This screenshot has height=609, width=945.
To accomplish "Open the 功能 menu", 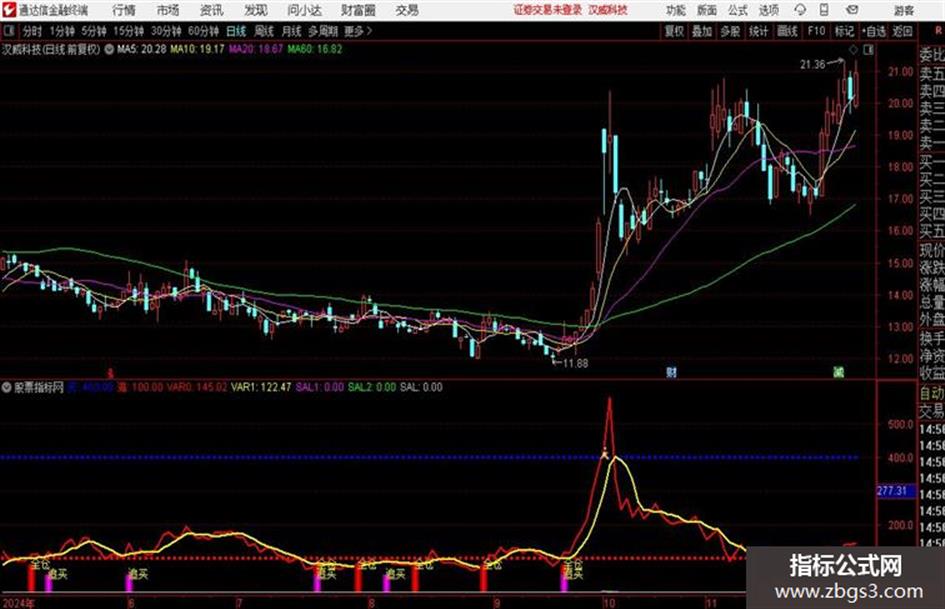I will pyautogui.click(x=676, y=10).
